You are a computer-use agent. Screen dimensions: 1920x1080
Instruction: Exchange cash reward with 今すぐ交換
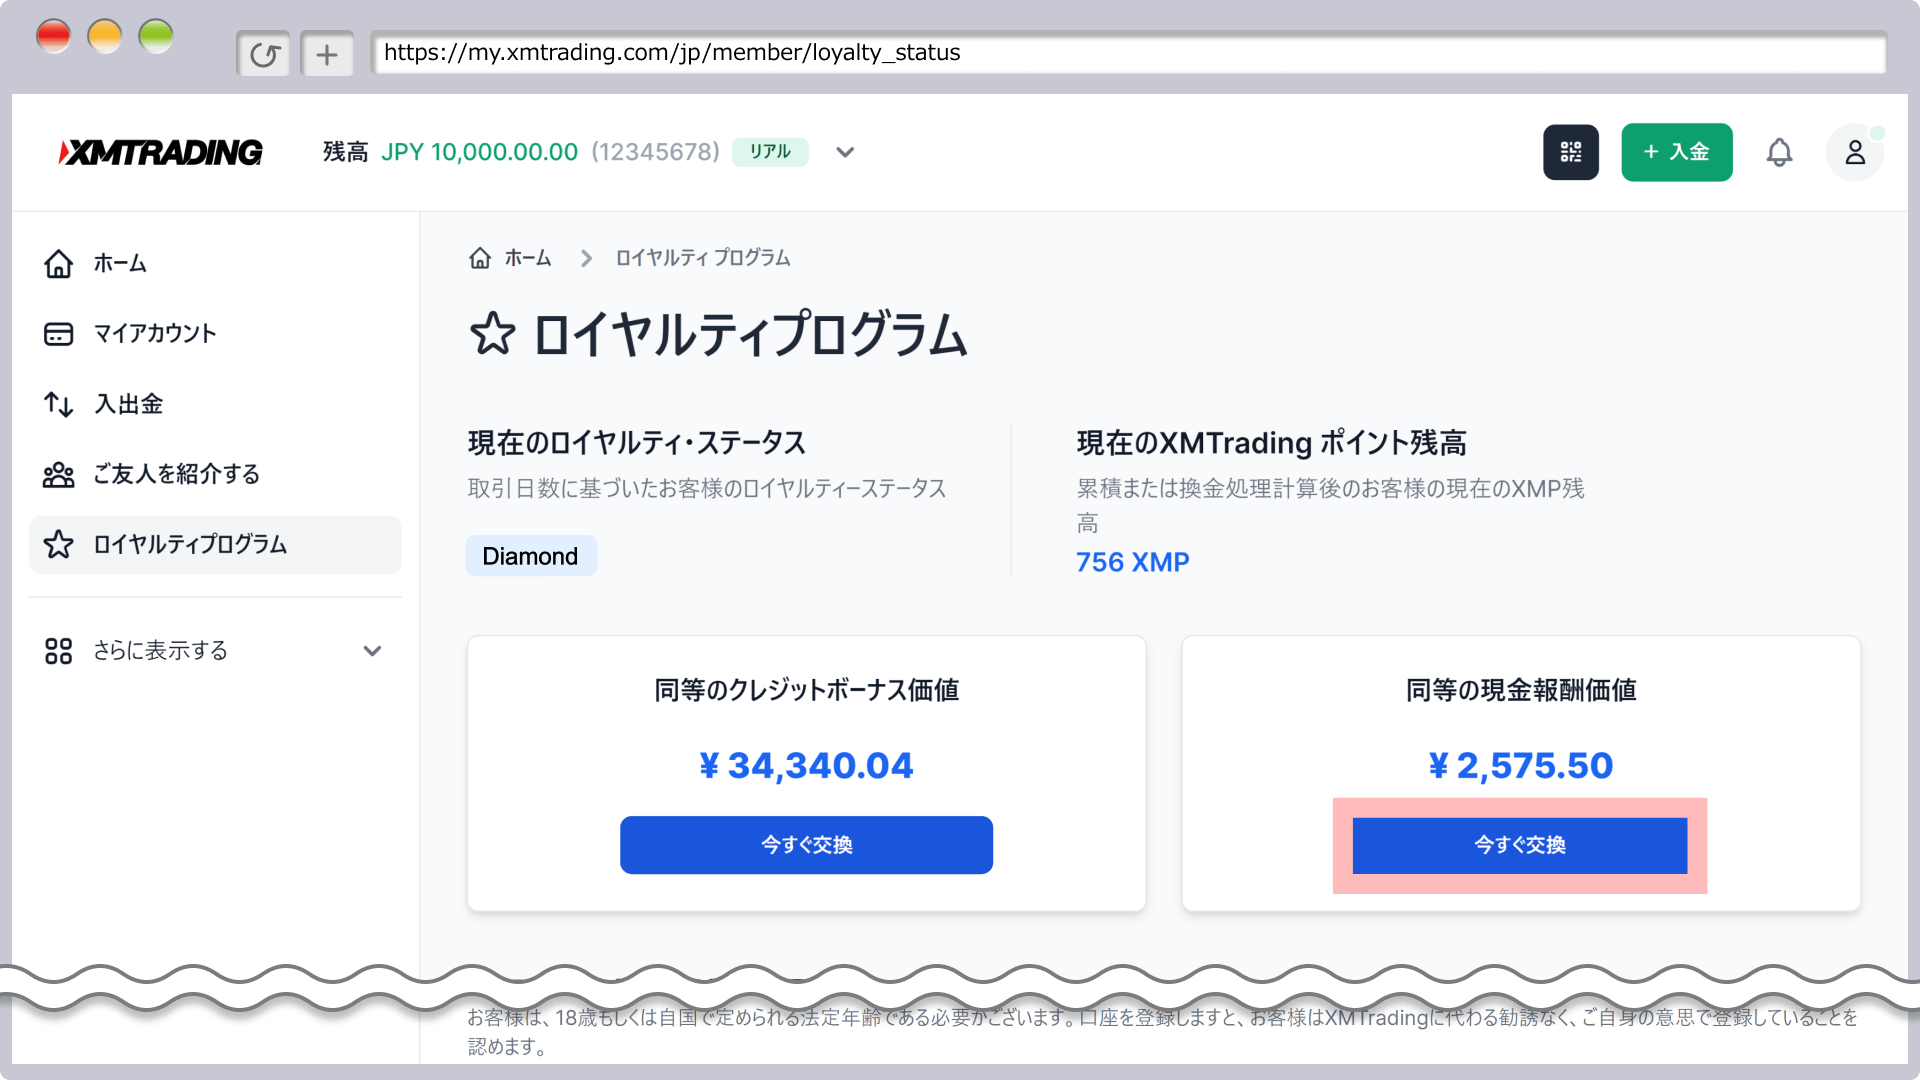coord(1519,845)
